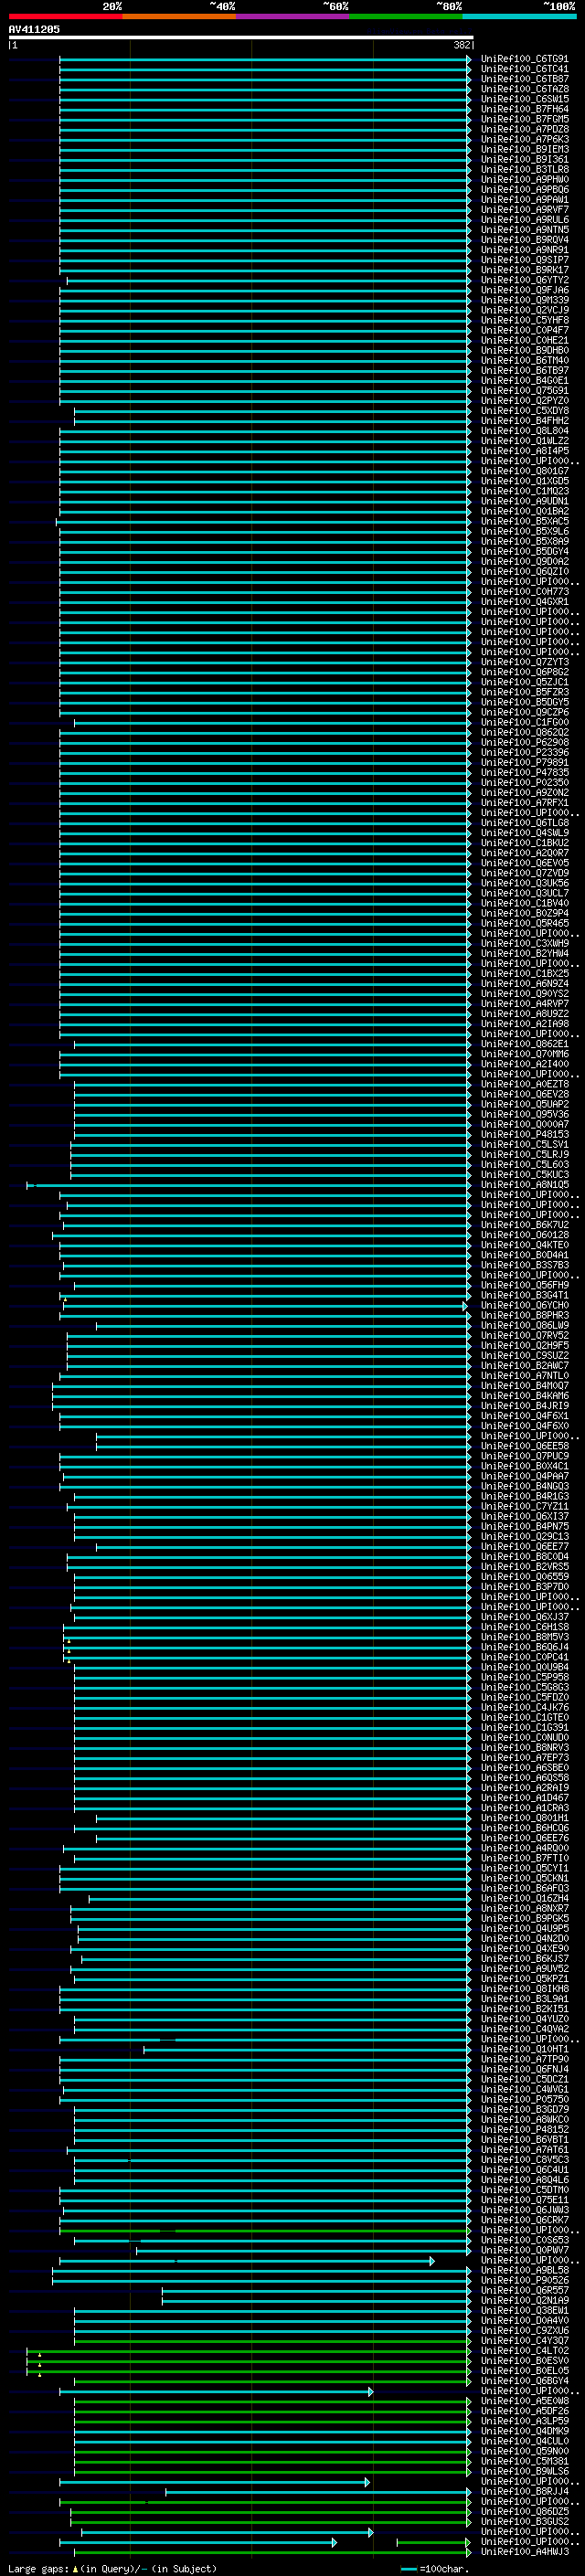The height and width of the screenshot is (2576, 585).
Task: Open hit UniRef100_C6TAZ8
Action: coord(524,89)
